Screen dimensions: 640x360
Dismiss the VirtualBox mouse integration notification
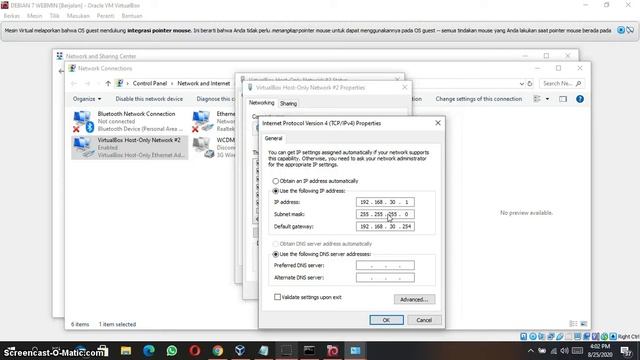tap(621, 30)
